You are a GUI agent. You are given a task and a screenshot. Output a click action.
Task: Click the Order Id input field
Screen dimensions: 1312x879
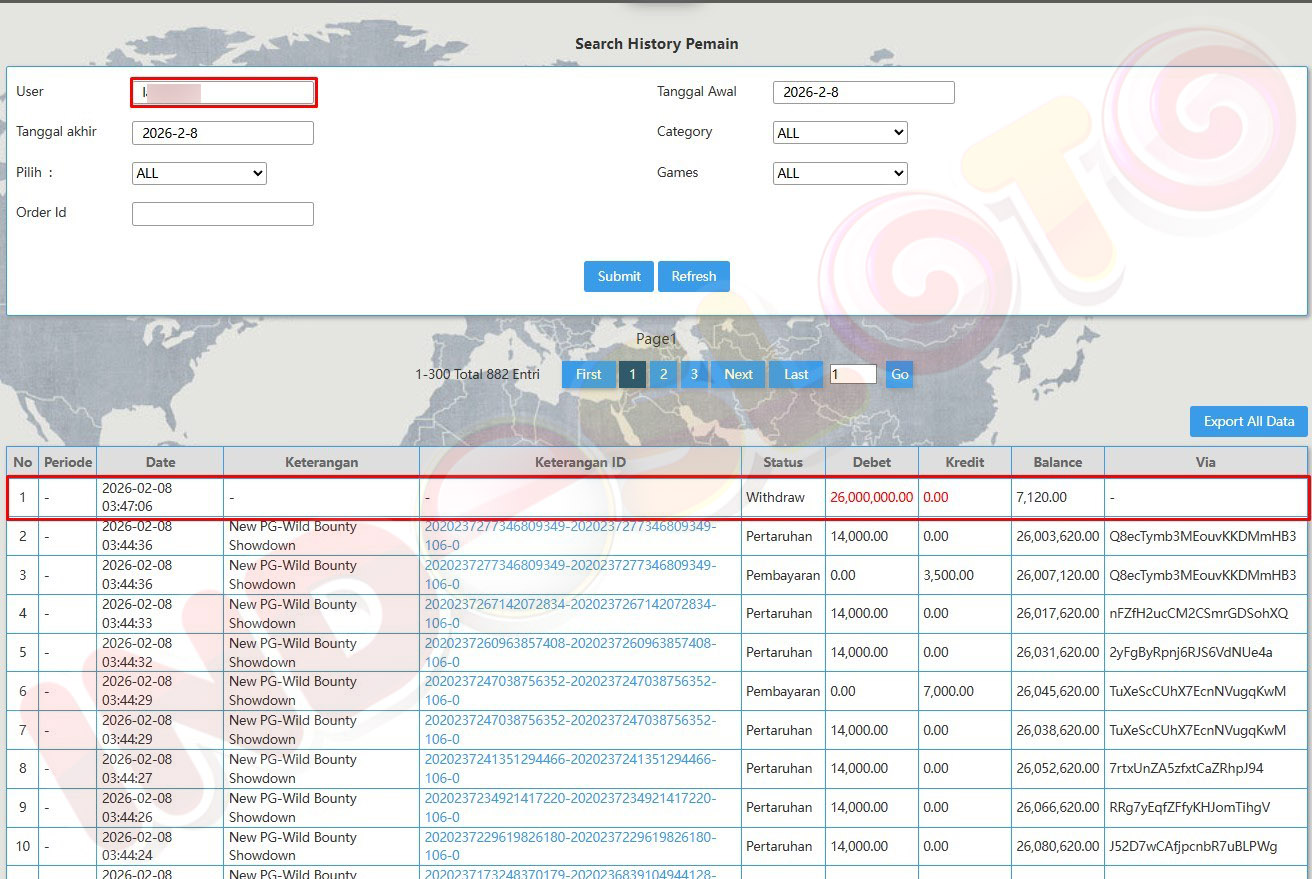coord(222,213)
